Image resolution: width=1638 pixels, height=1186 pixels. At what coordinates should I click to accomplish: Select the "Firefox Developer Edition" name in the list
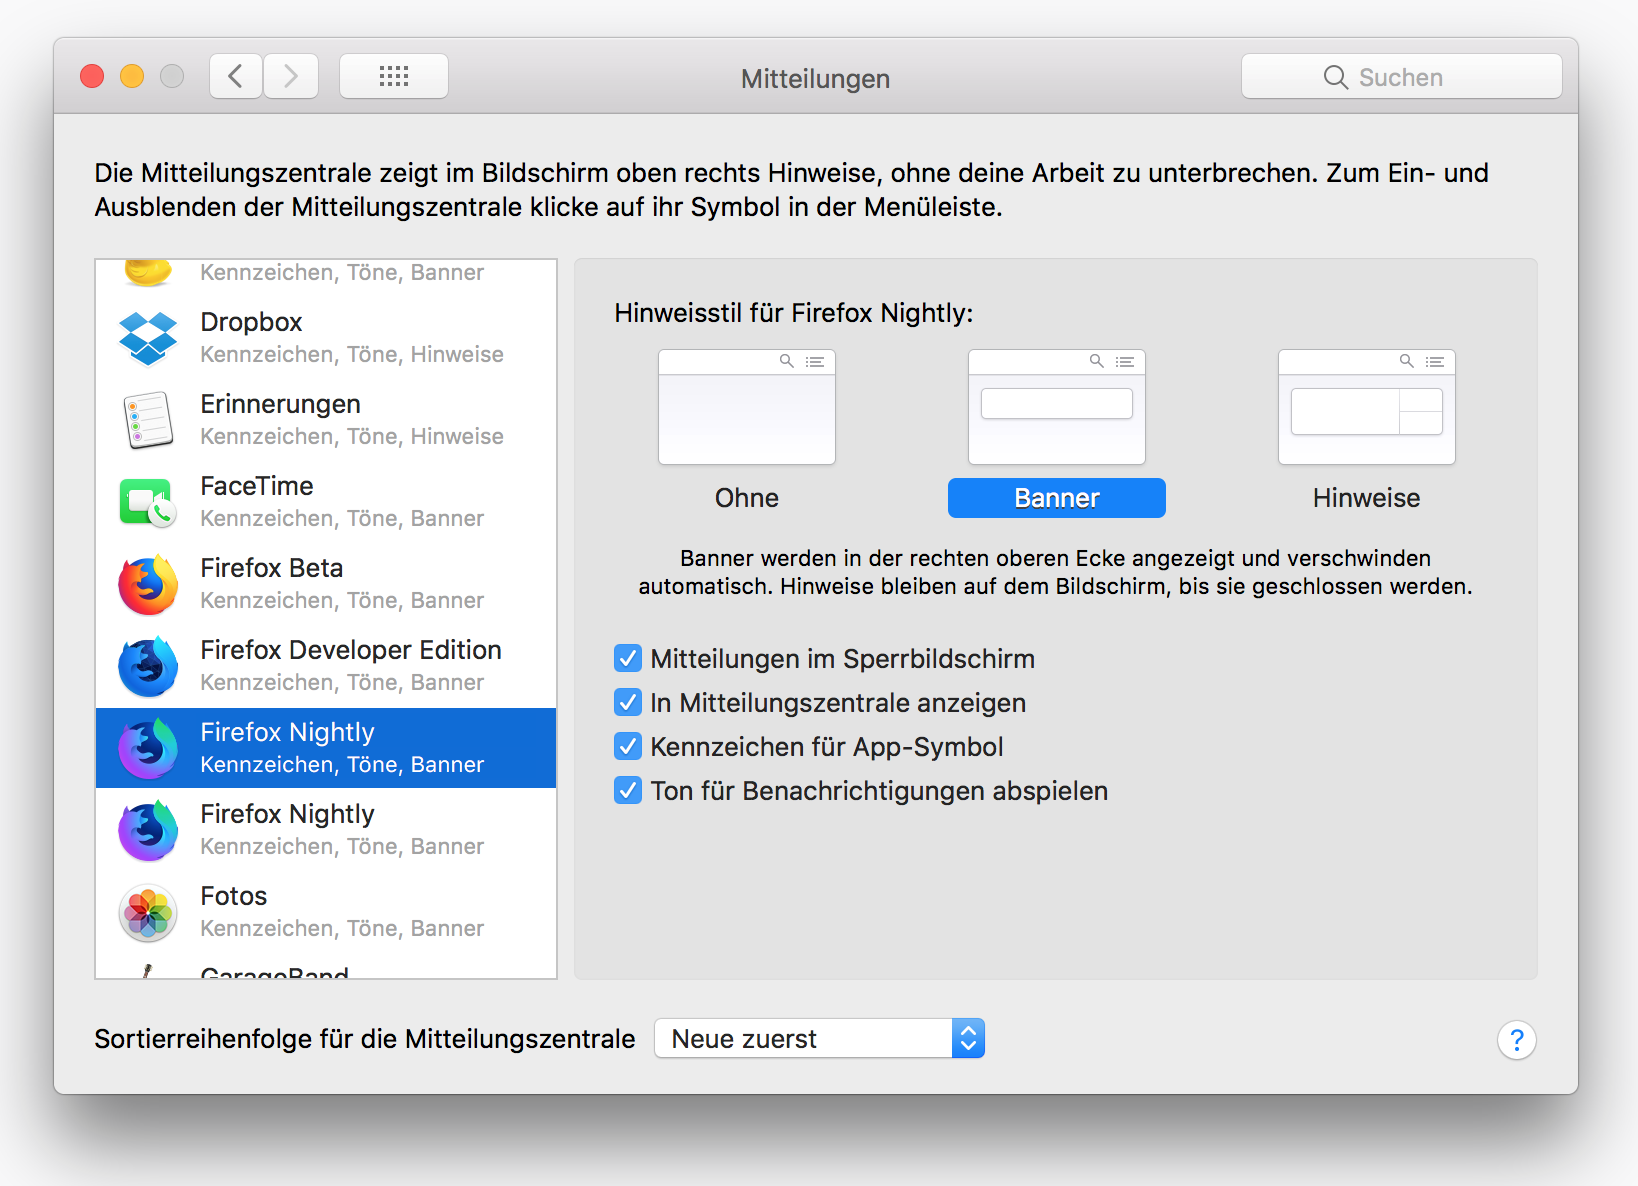(x=351, y=650)
